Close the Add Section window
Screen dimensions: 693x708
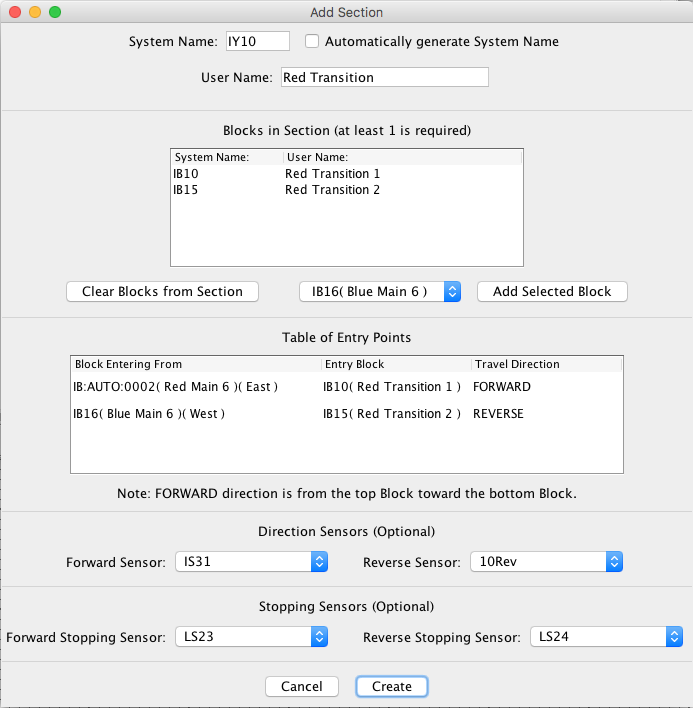(x=14, y=12)
